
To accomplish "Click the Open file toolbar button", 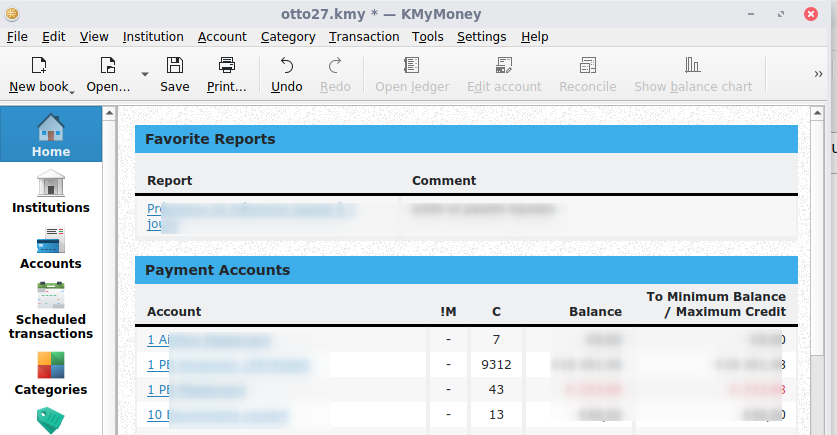I will pos(107,66).
